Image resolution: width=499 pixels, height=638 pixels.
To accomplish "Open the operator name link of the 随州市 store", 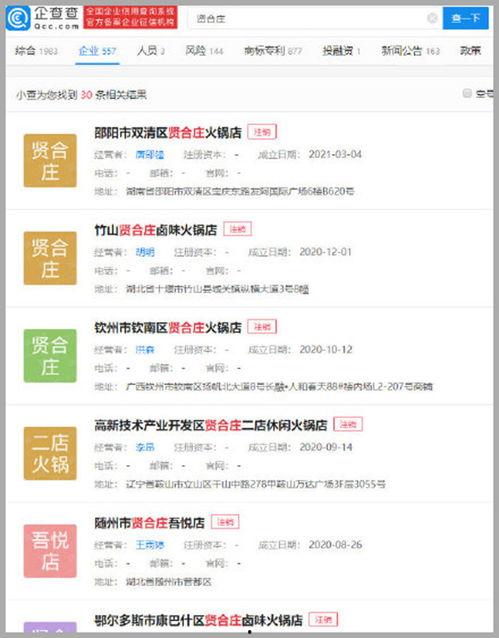I will tap(150, 545).
